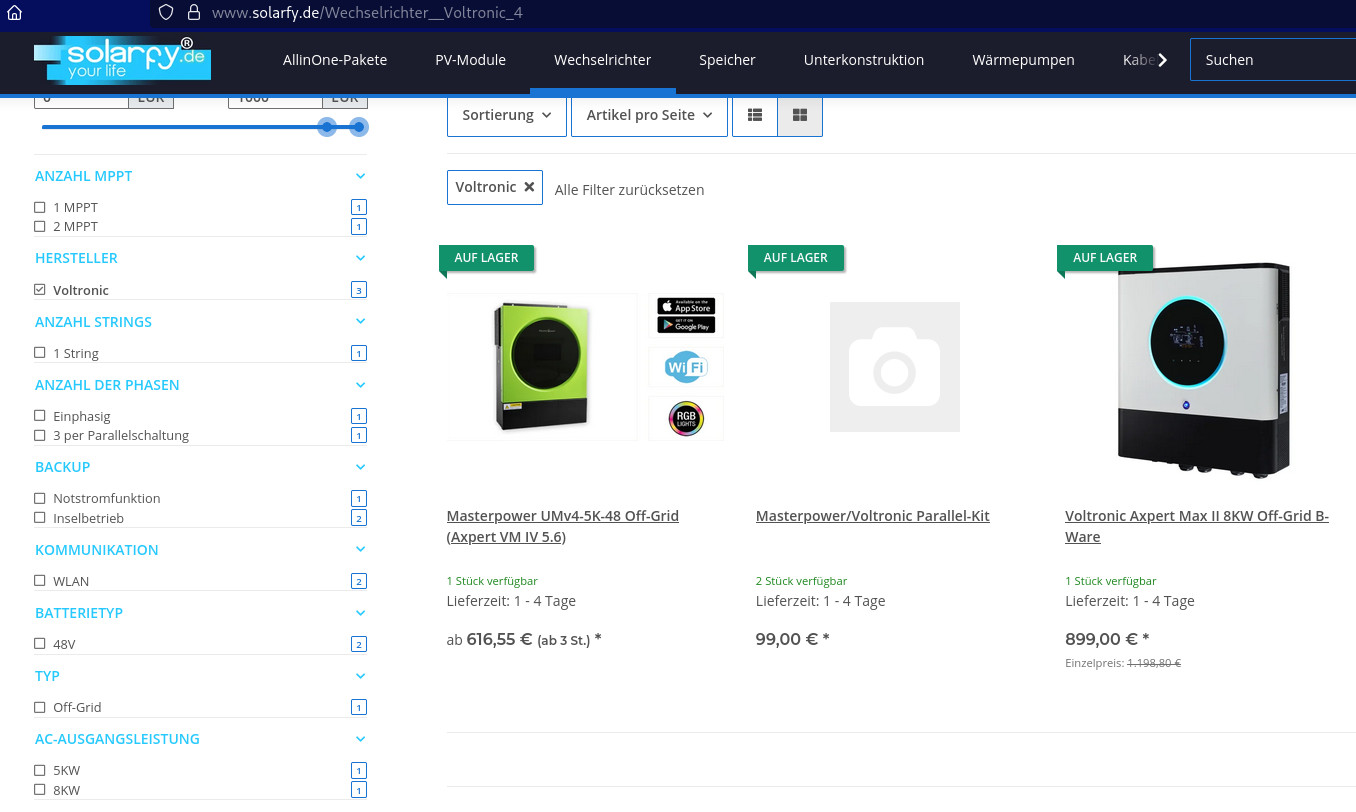Image resolution: width=1356 pixels, height=812 pixels.
Task: Enable the Einphasig filter
Action: [40, 416]
